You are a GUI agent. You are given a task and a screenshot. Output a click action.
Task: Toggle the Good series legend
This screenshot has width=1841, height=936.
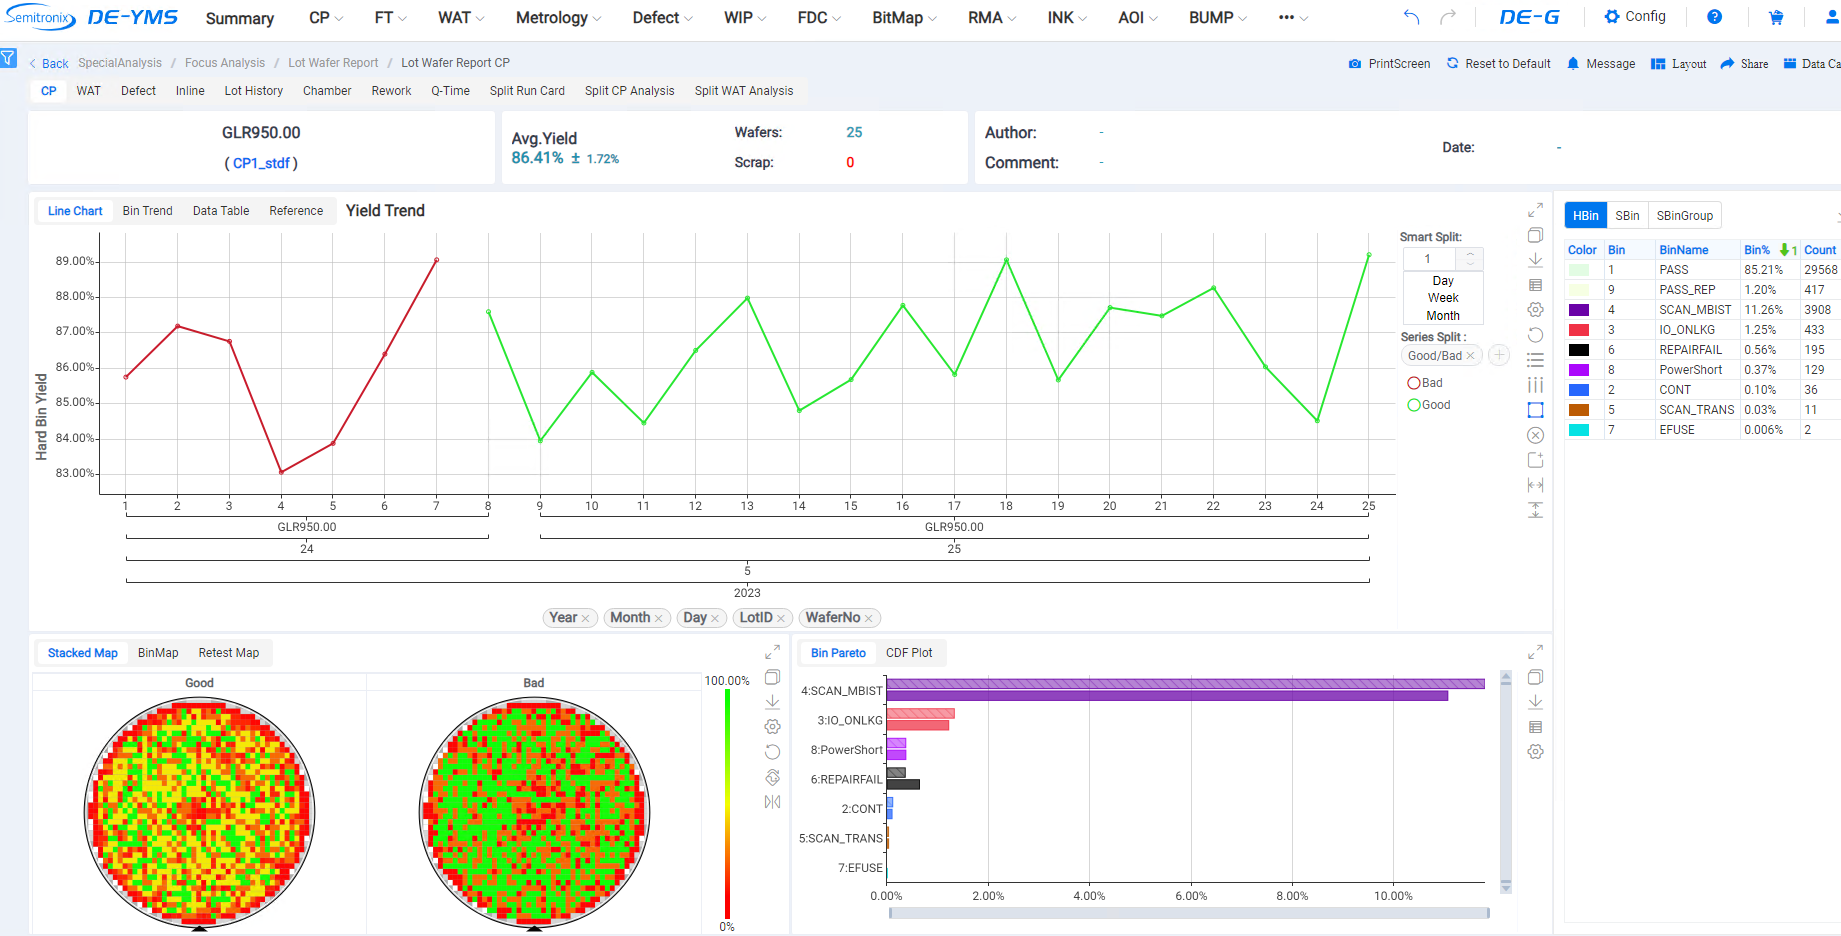coord(1428,405)
